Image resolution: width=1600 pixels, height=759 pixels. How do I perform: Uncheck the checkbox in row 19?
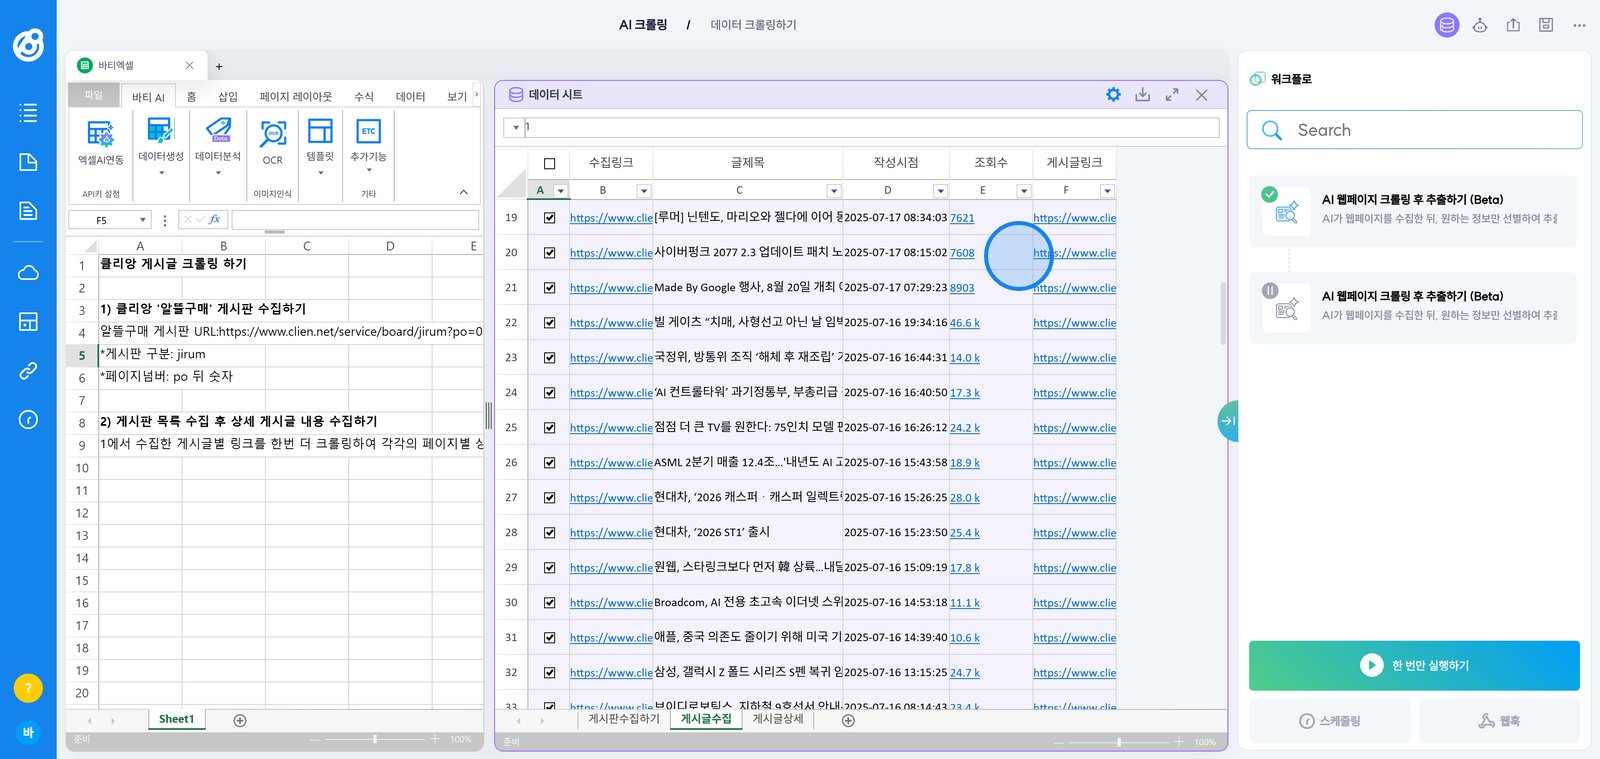[549, 218]
